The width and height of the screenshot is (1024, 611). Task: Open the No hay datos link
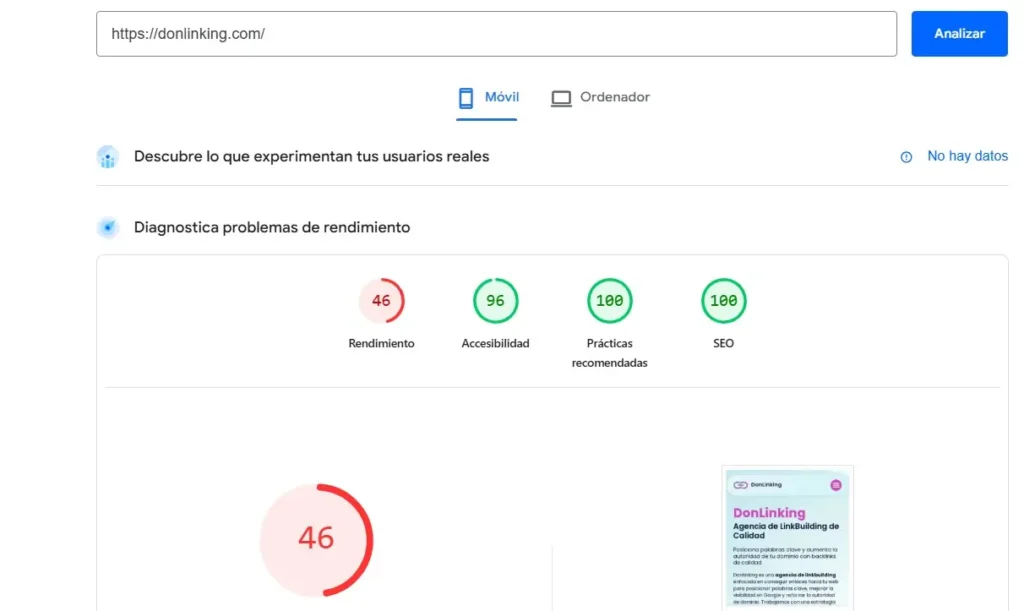click(x=967, y=156)
